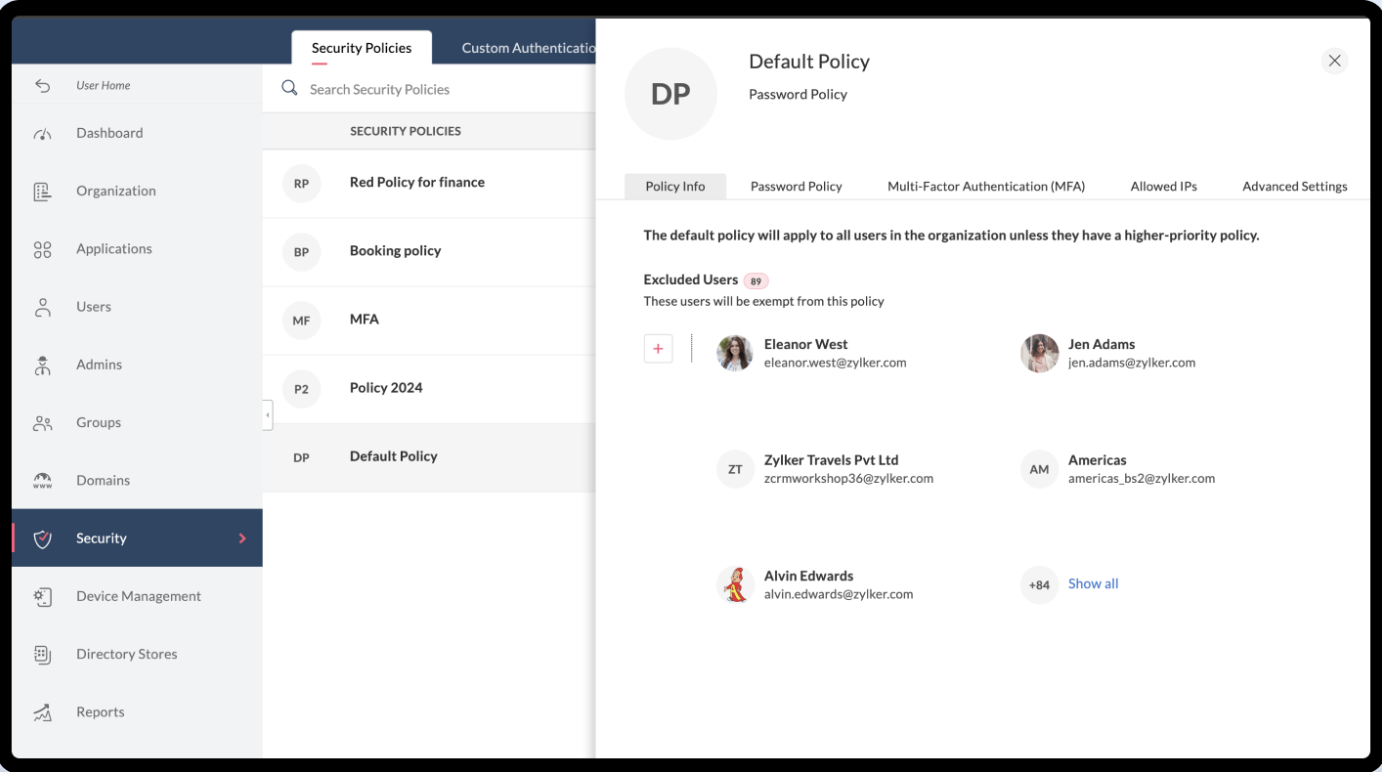Open the Admins section
The width and height of the screenshot is (1382, 772).
point(98,364)
